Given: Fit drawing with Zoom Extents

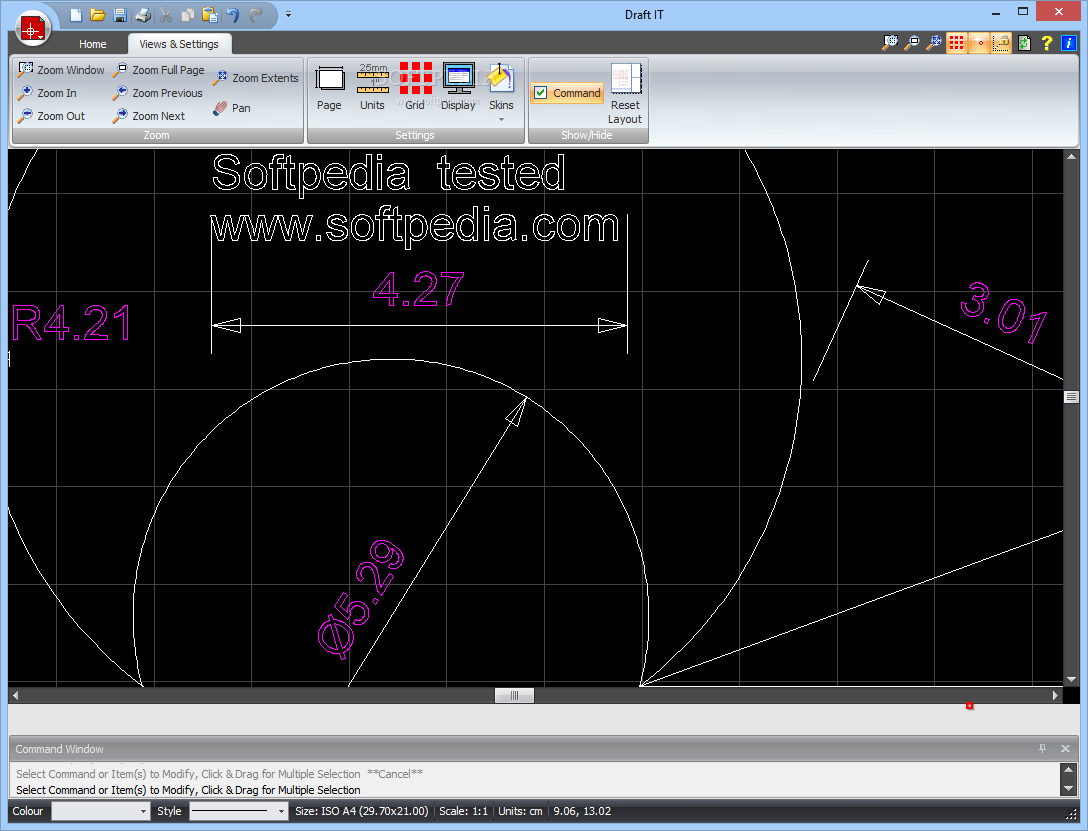Looking at the screenshot, I should tap(256, 78).
